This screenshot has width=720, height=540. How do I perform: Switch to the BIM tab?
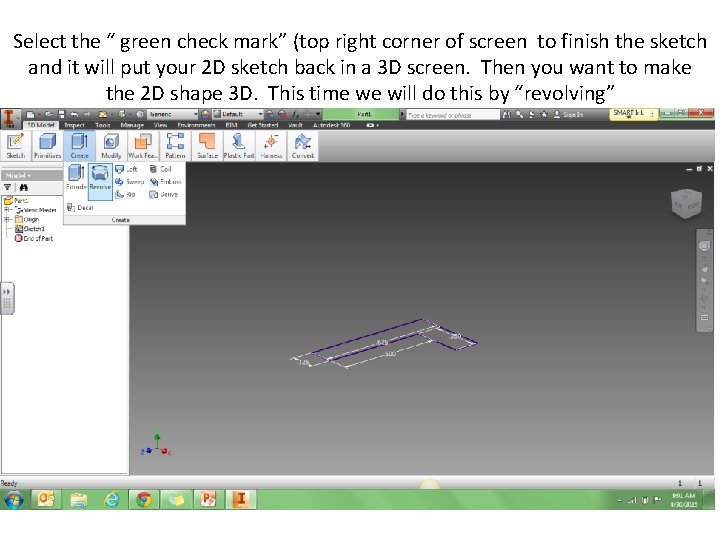[231, 125]
